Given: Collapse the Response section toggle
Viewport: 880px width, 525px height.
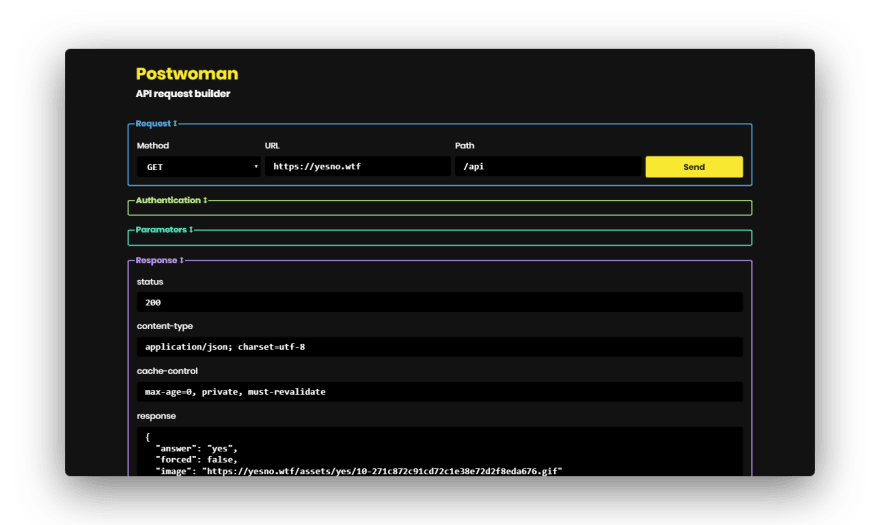Looking at the screenshot, I should (x=182, y=261).
